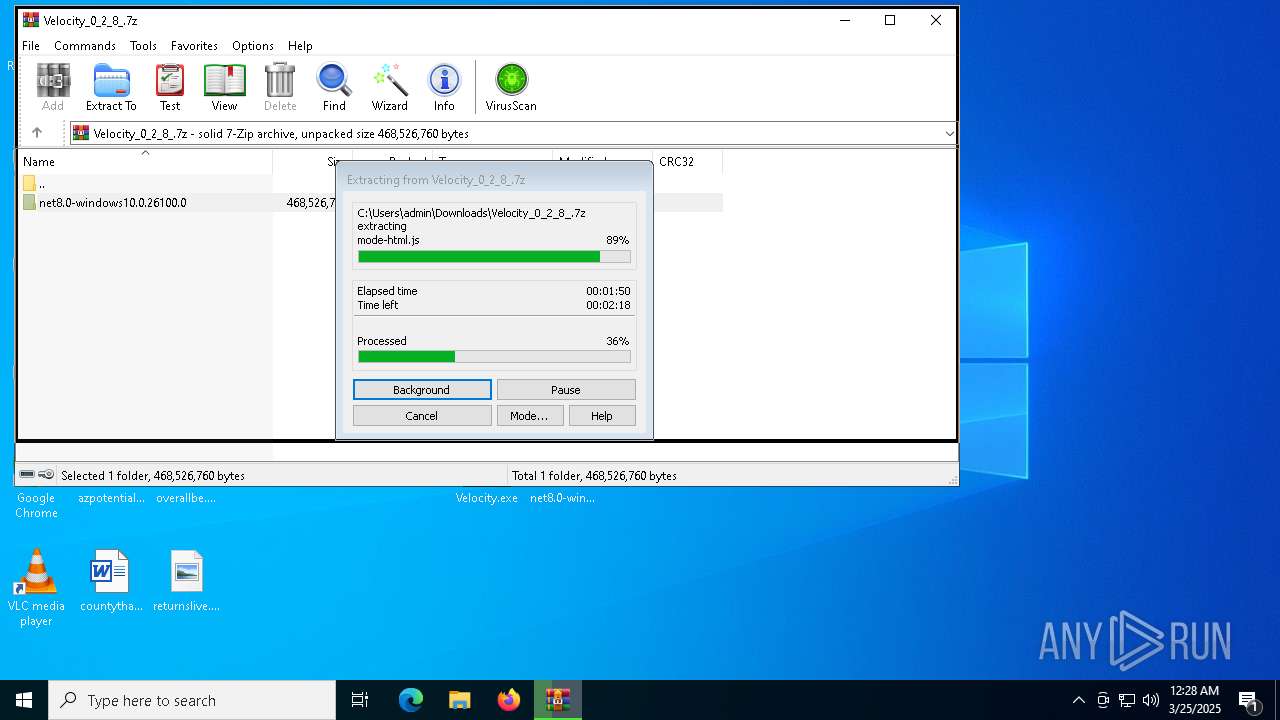Open the Options menu

coord(253,46)
